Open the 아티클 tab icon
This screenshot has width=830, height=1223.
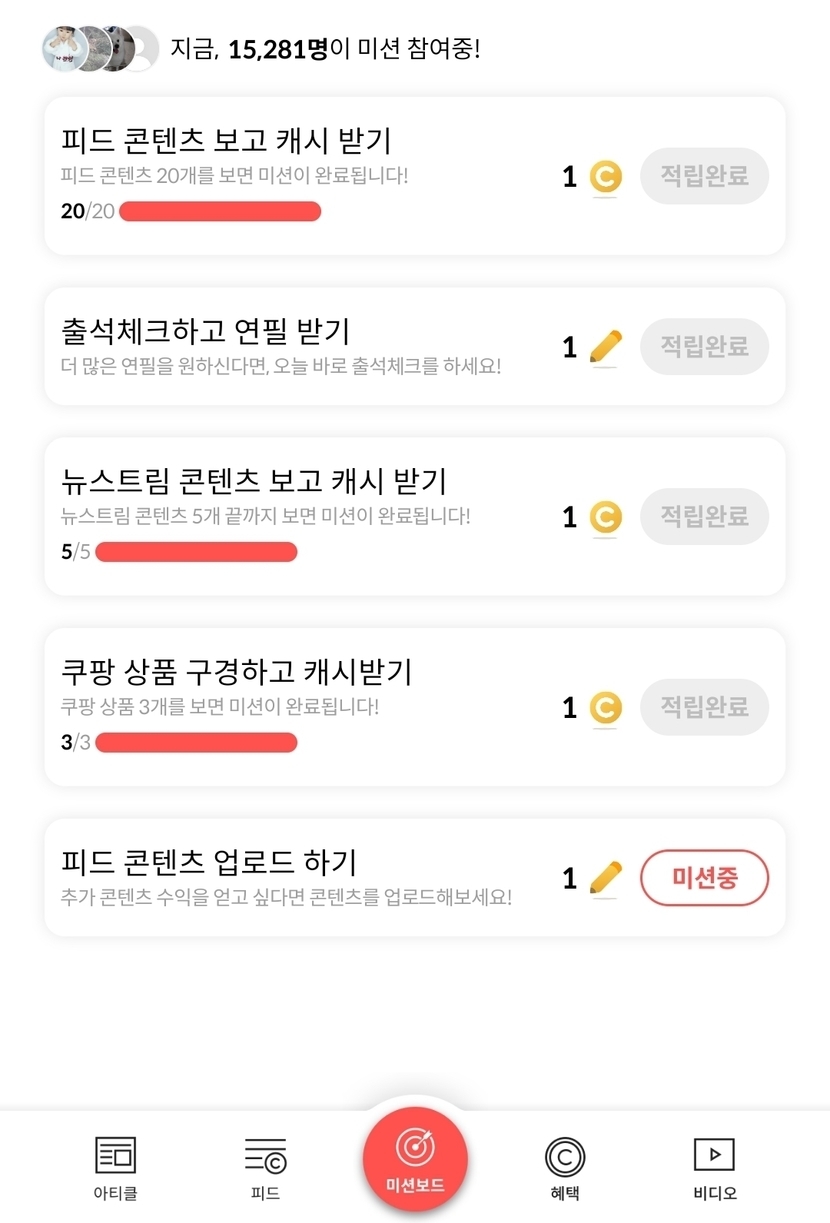[x=115, y=1156]
